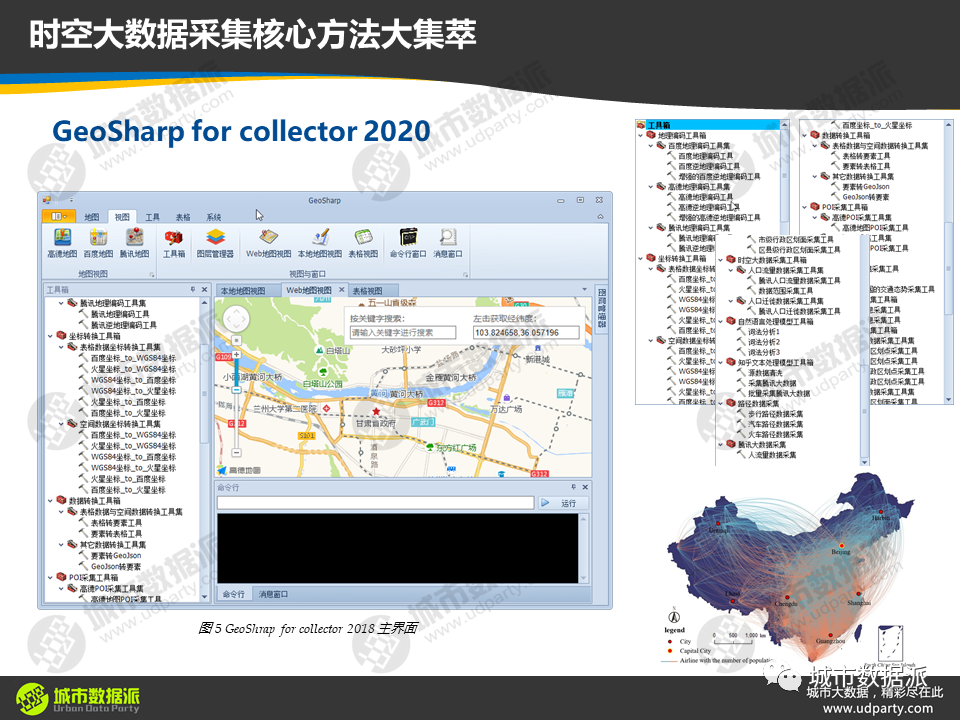Click the 运行 run button
The image size is (960, 720).
(x=563, y=503)
